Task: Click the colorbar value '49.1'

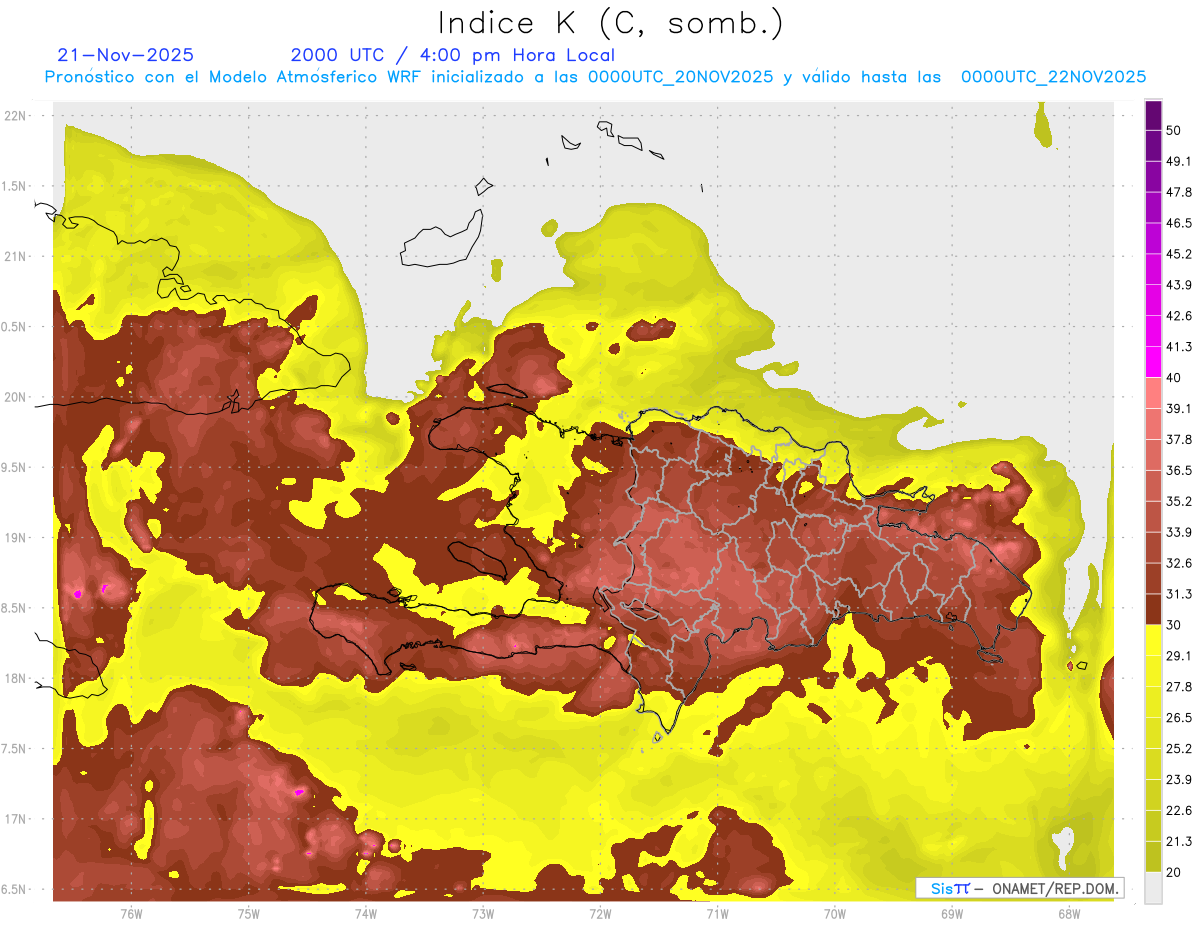Action: point(1179,162)
